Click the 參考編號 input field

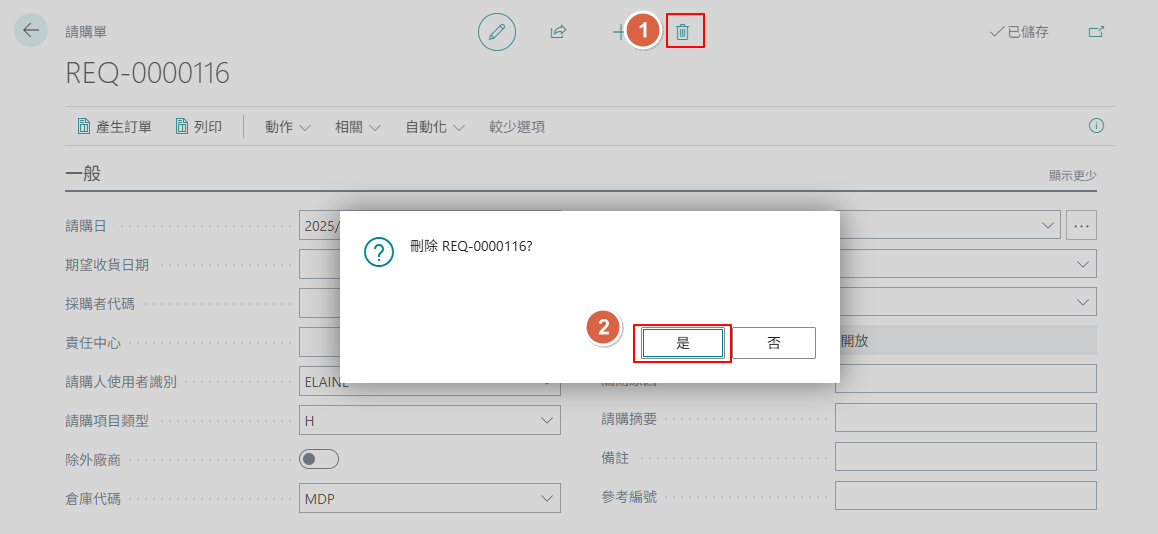tap(965, 496)
